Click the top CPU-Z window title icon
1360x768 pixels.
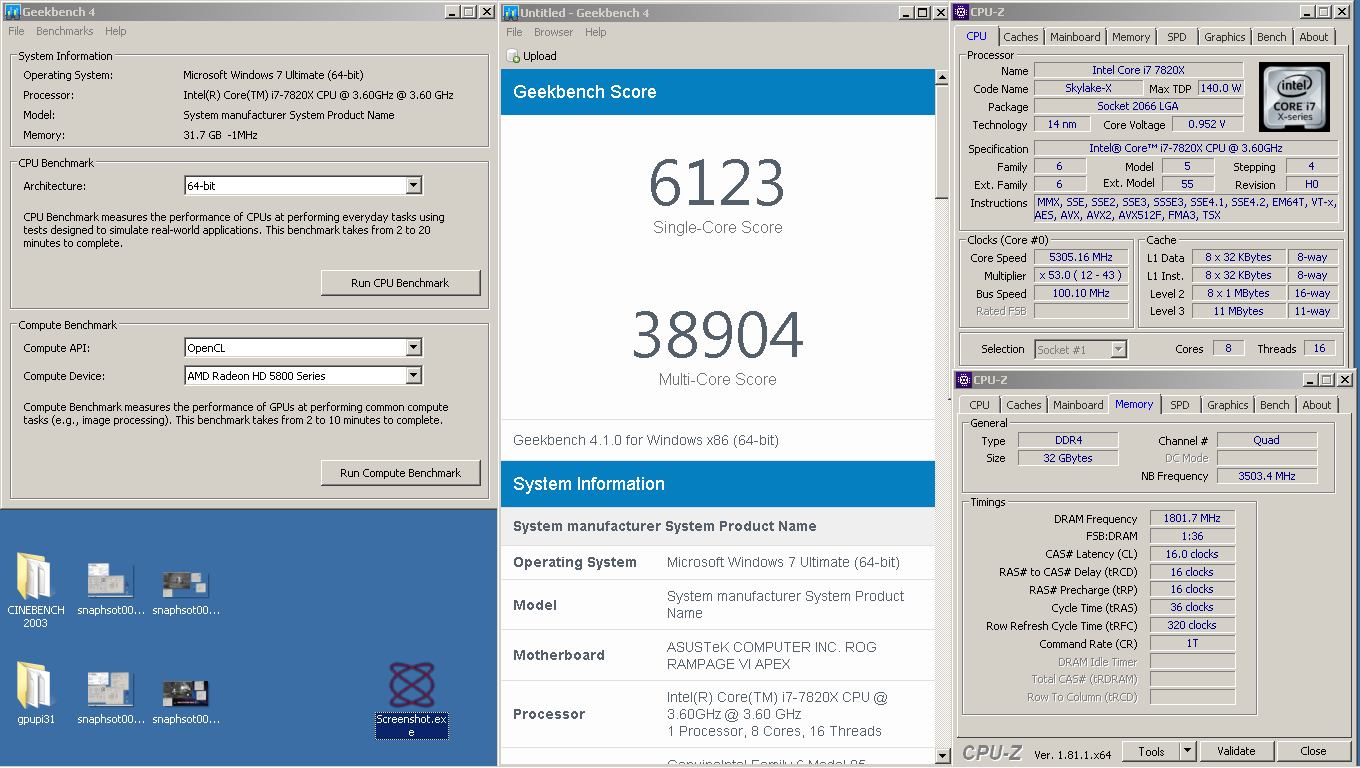coord(963,12)
